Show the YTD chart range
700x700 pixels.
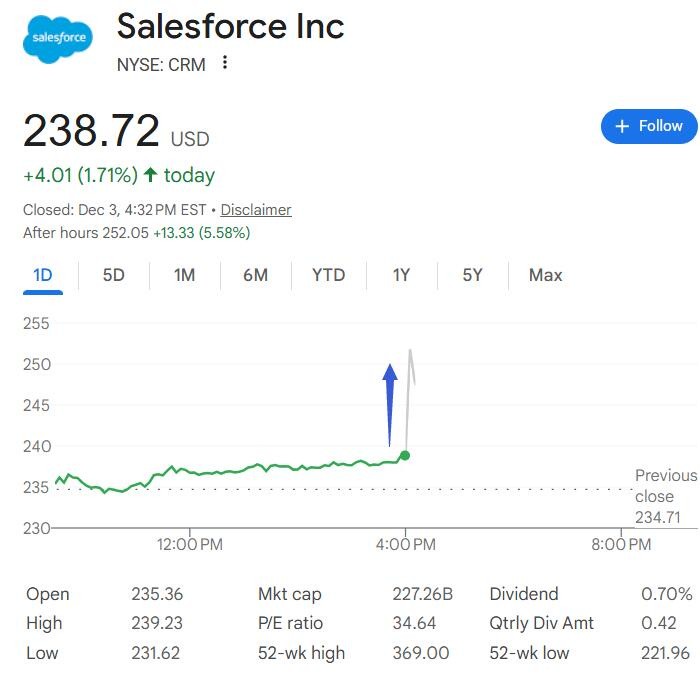point(328,275)
